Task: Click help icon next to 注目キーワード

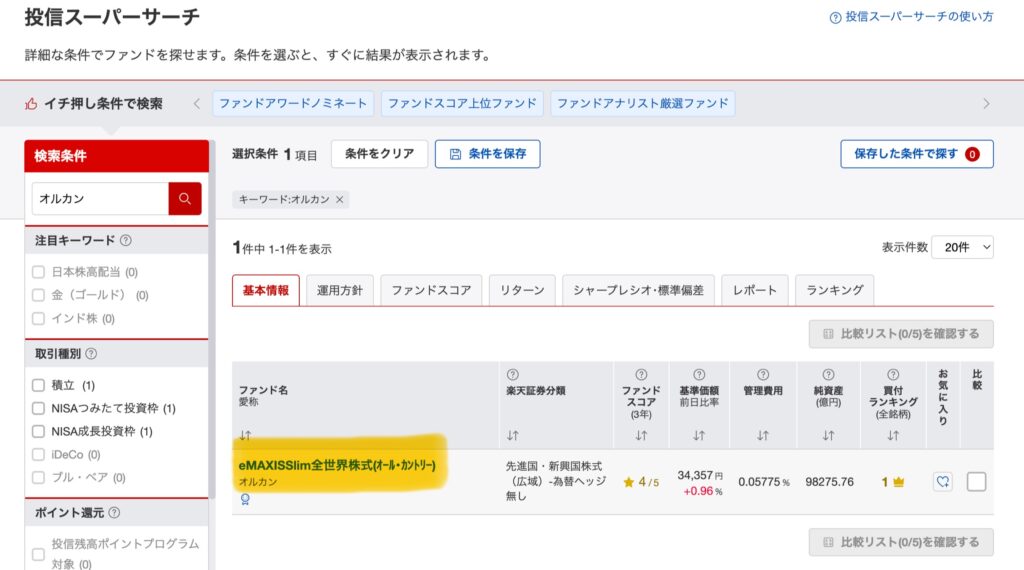Action: [x=125, y=241]
